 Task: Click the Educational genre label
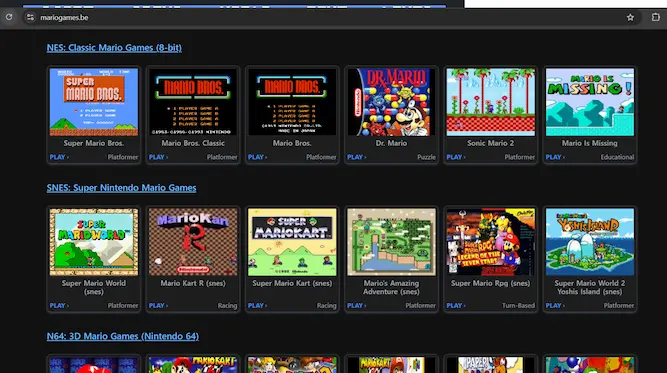[x=617, y=157]
